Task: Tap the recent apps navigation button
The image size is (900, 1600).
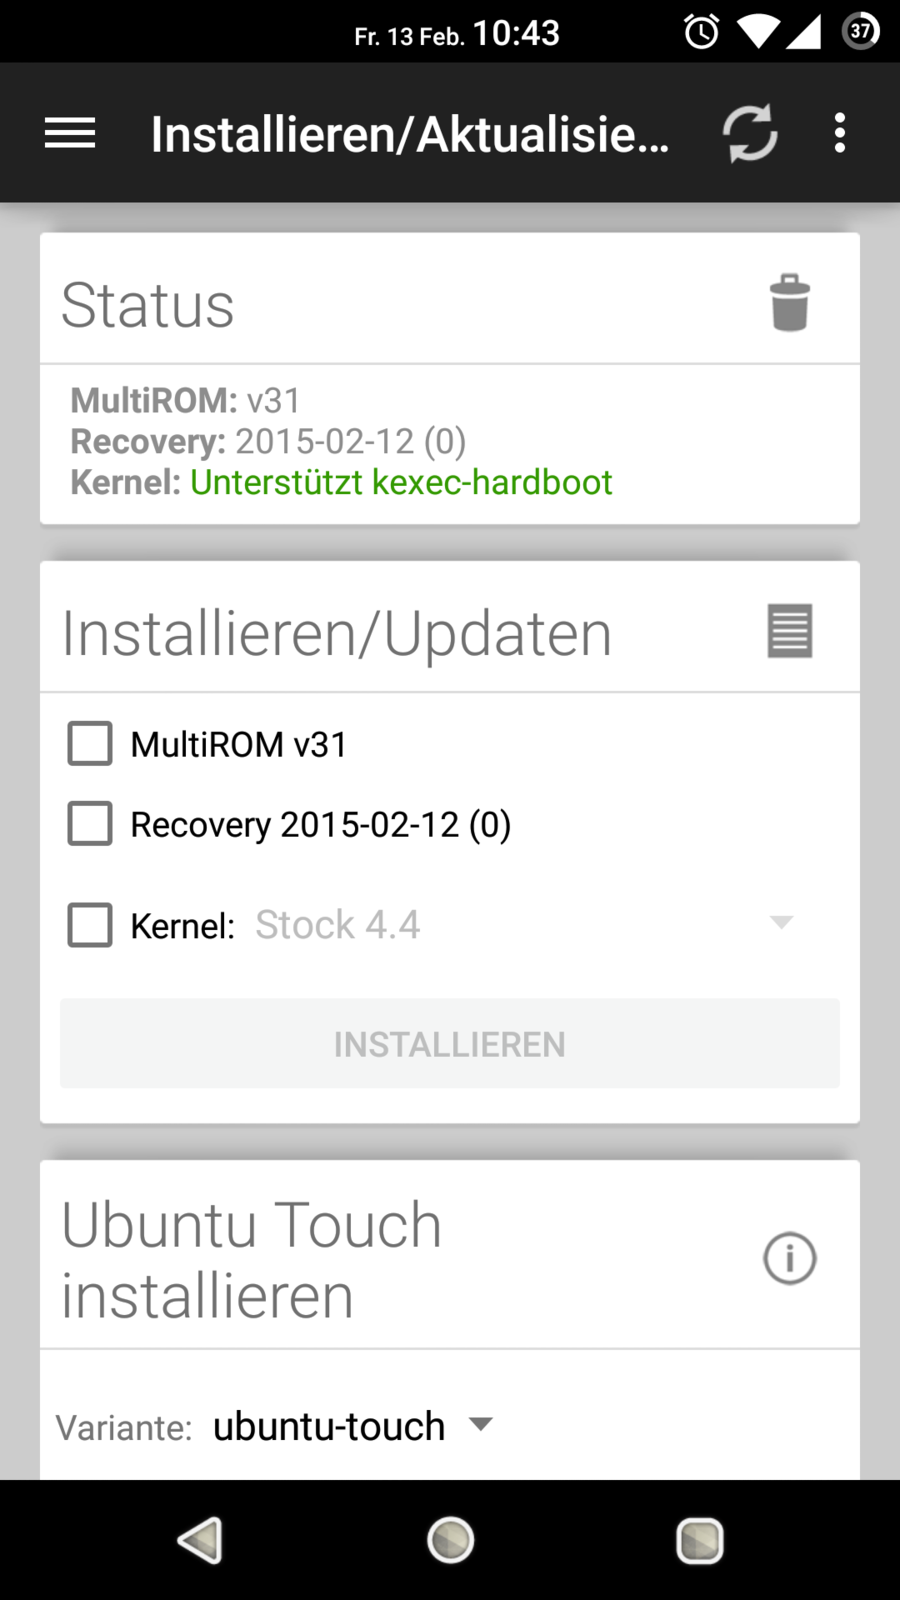Action: (700, 1540)
